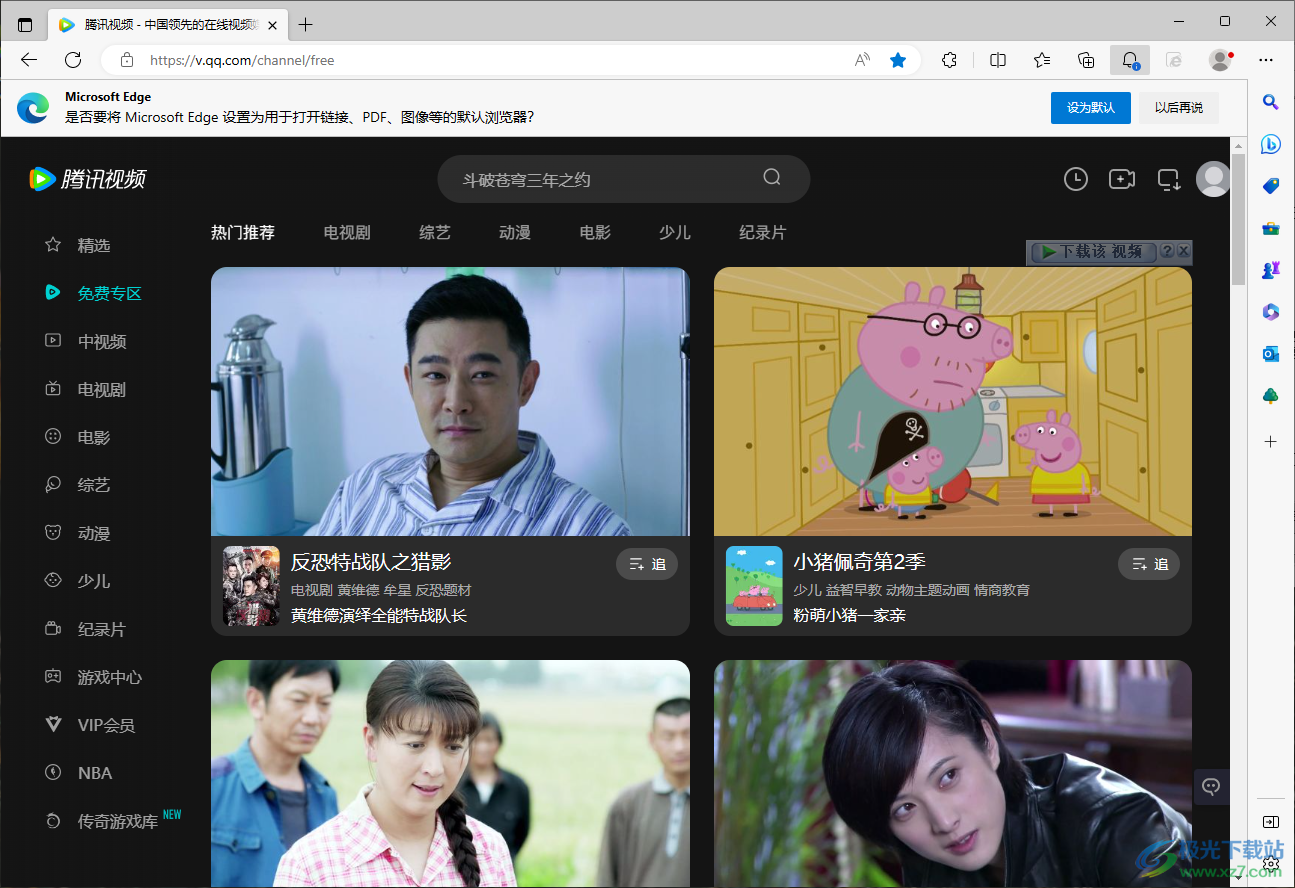Switch to the 少儿 top category tab

tap(675, 232)
